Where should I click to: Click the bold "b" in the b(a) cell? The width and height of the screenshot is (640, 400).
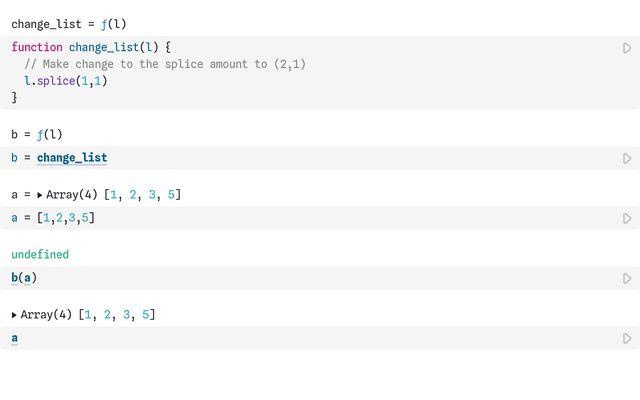click(15, 278)
